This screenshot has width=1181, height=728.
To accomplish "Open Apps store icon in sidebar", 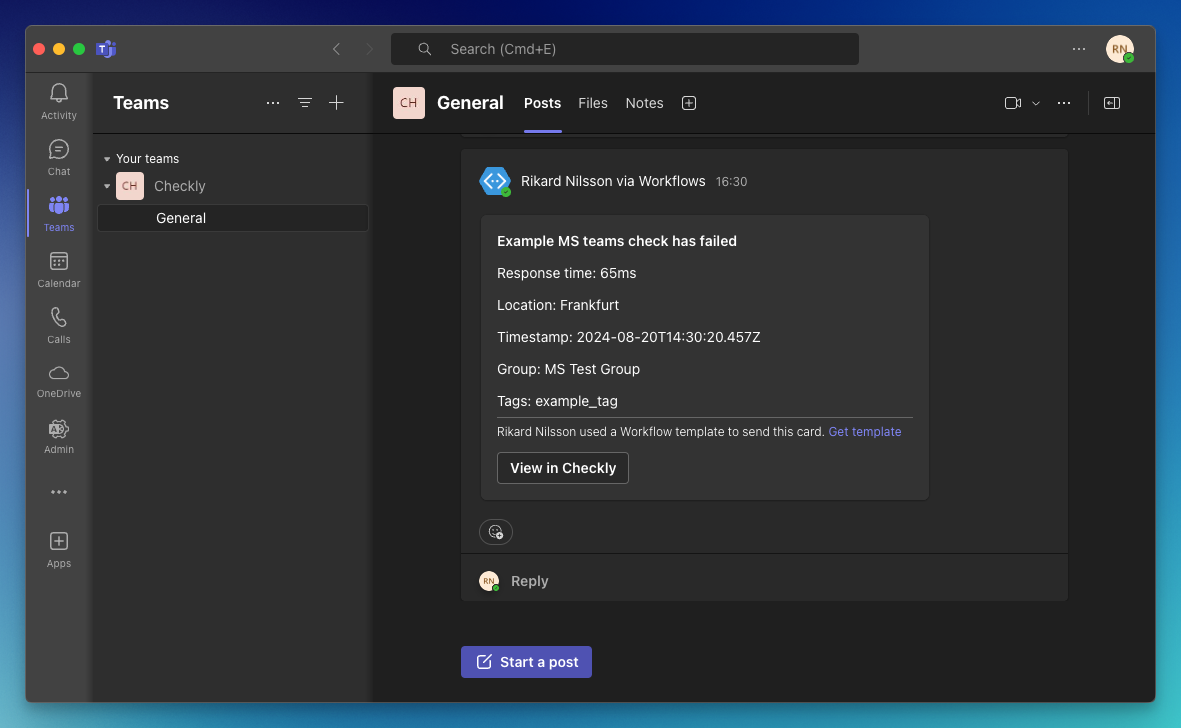I will click(59, 541).
